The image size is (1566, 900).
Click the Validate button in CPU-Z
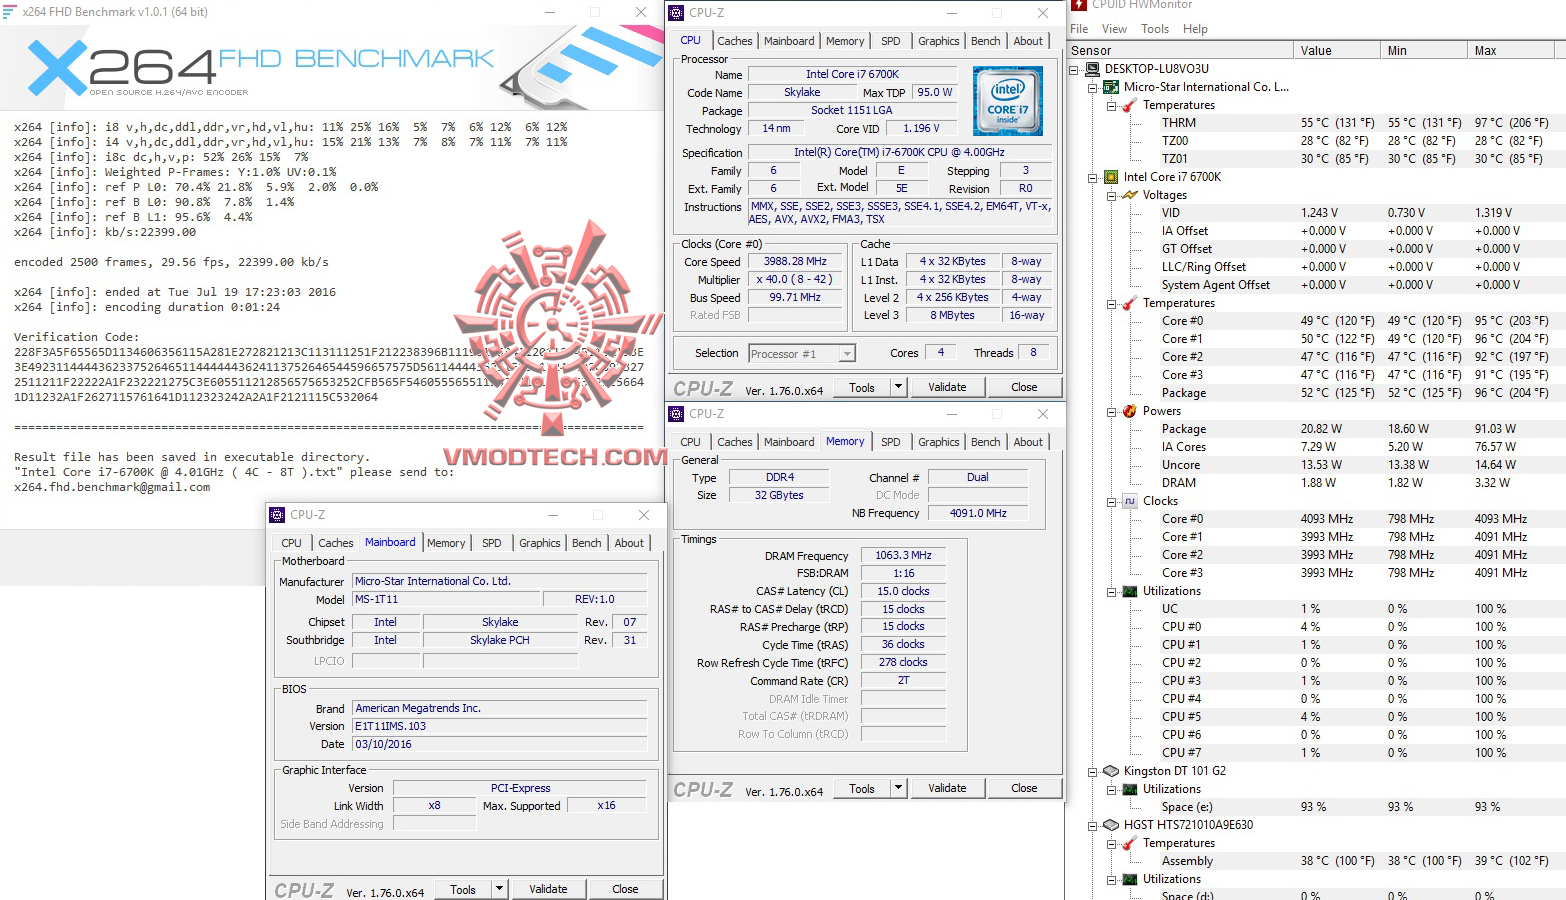coord(946,386)
